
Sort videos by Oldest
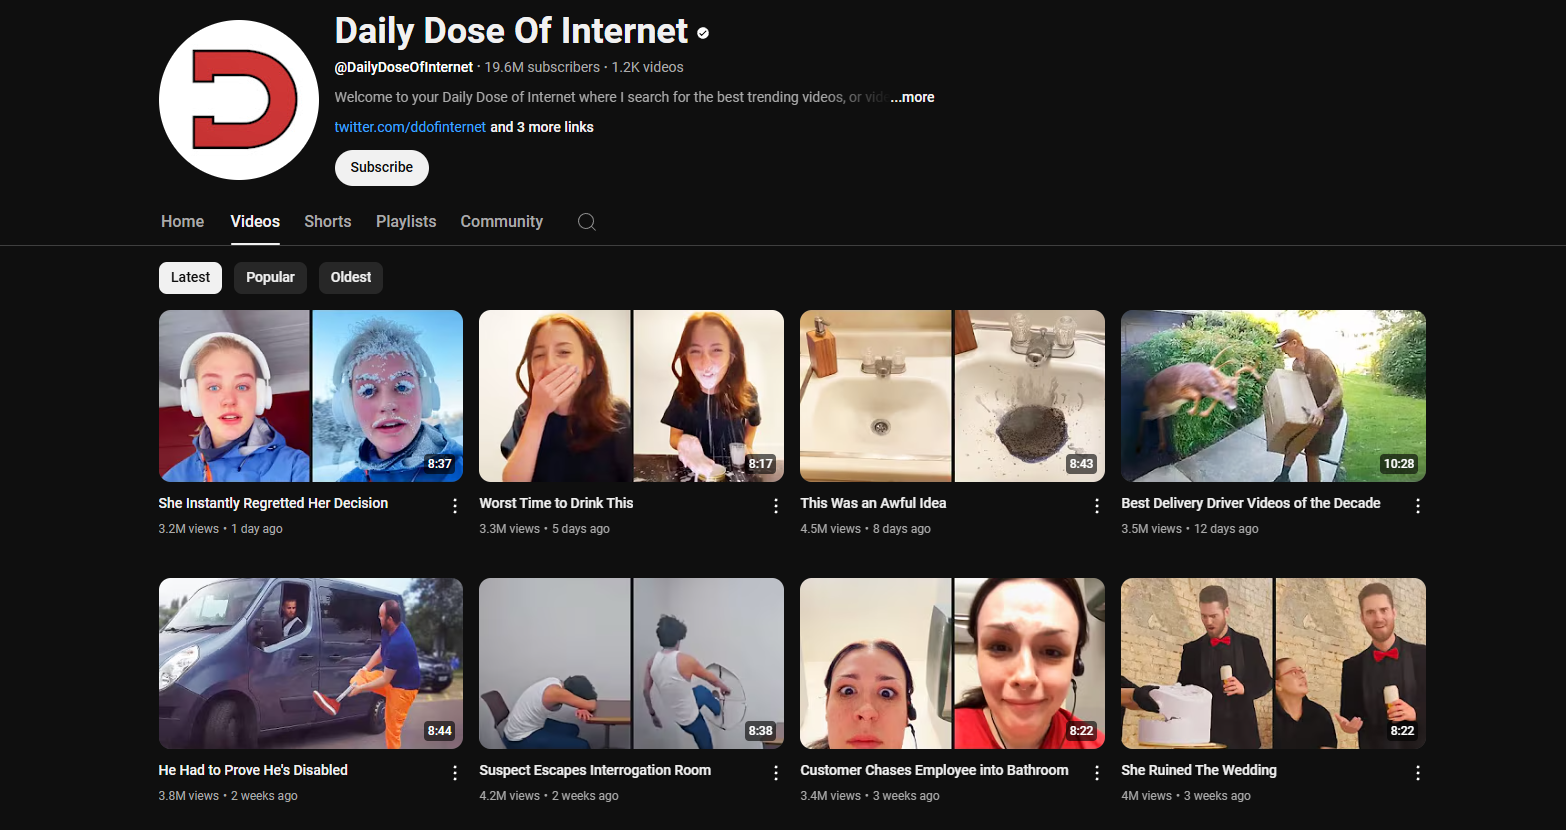point(351,277)
